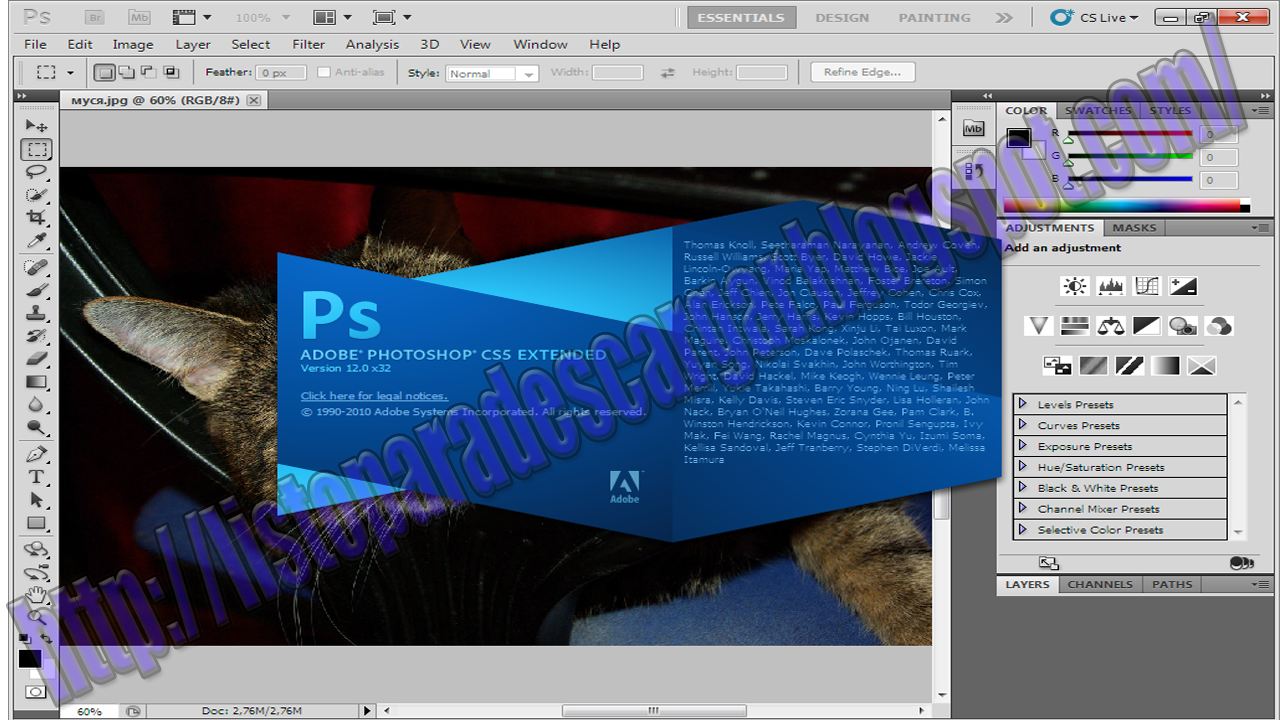
Task: Open the Style dropdown
Action: click(492, 73)
